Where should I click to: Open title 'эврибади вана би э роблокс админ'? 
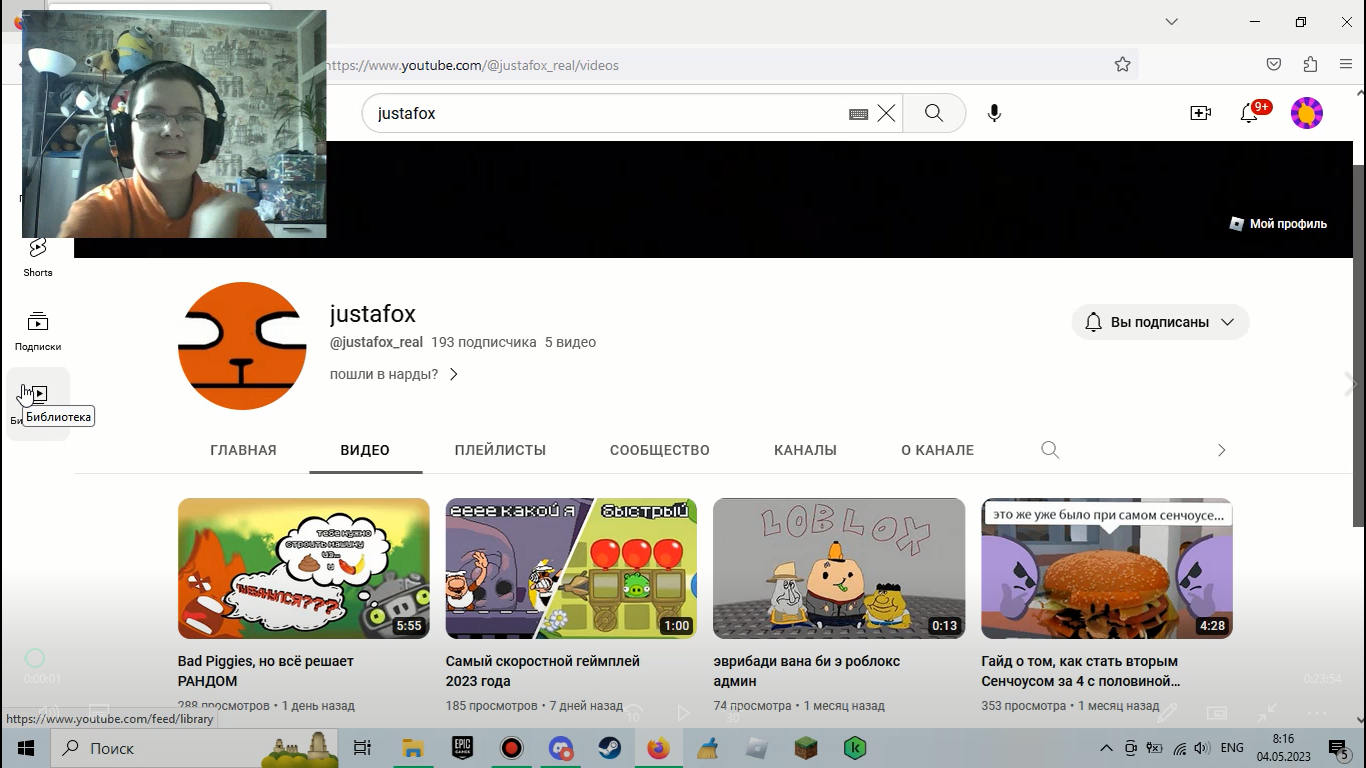[x=807, y=671]
